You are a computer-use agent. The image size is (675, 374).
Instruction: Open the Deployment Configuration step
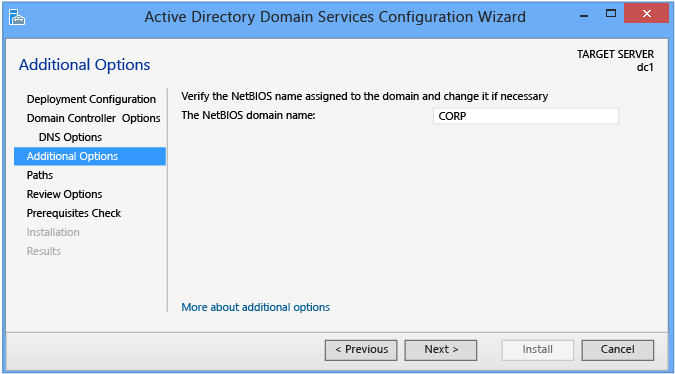point(91,99)
